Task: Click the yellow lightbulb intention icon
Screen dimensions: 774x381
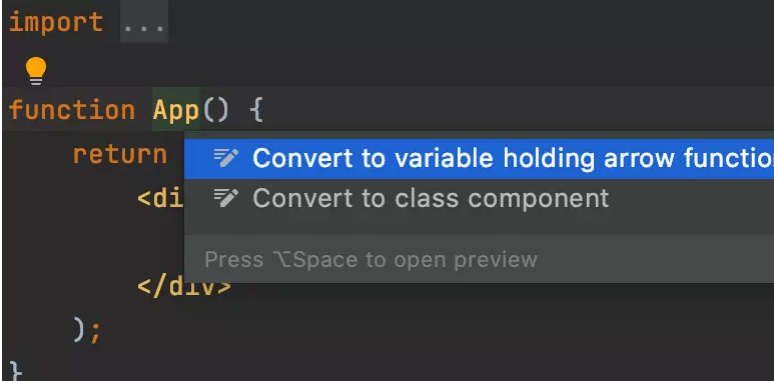Action: click(x=36, y=71)
